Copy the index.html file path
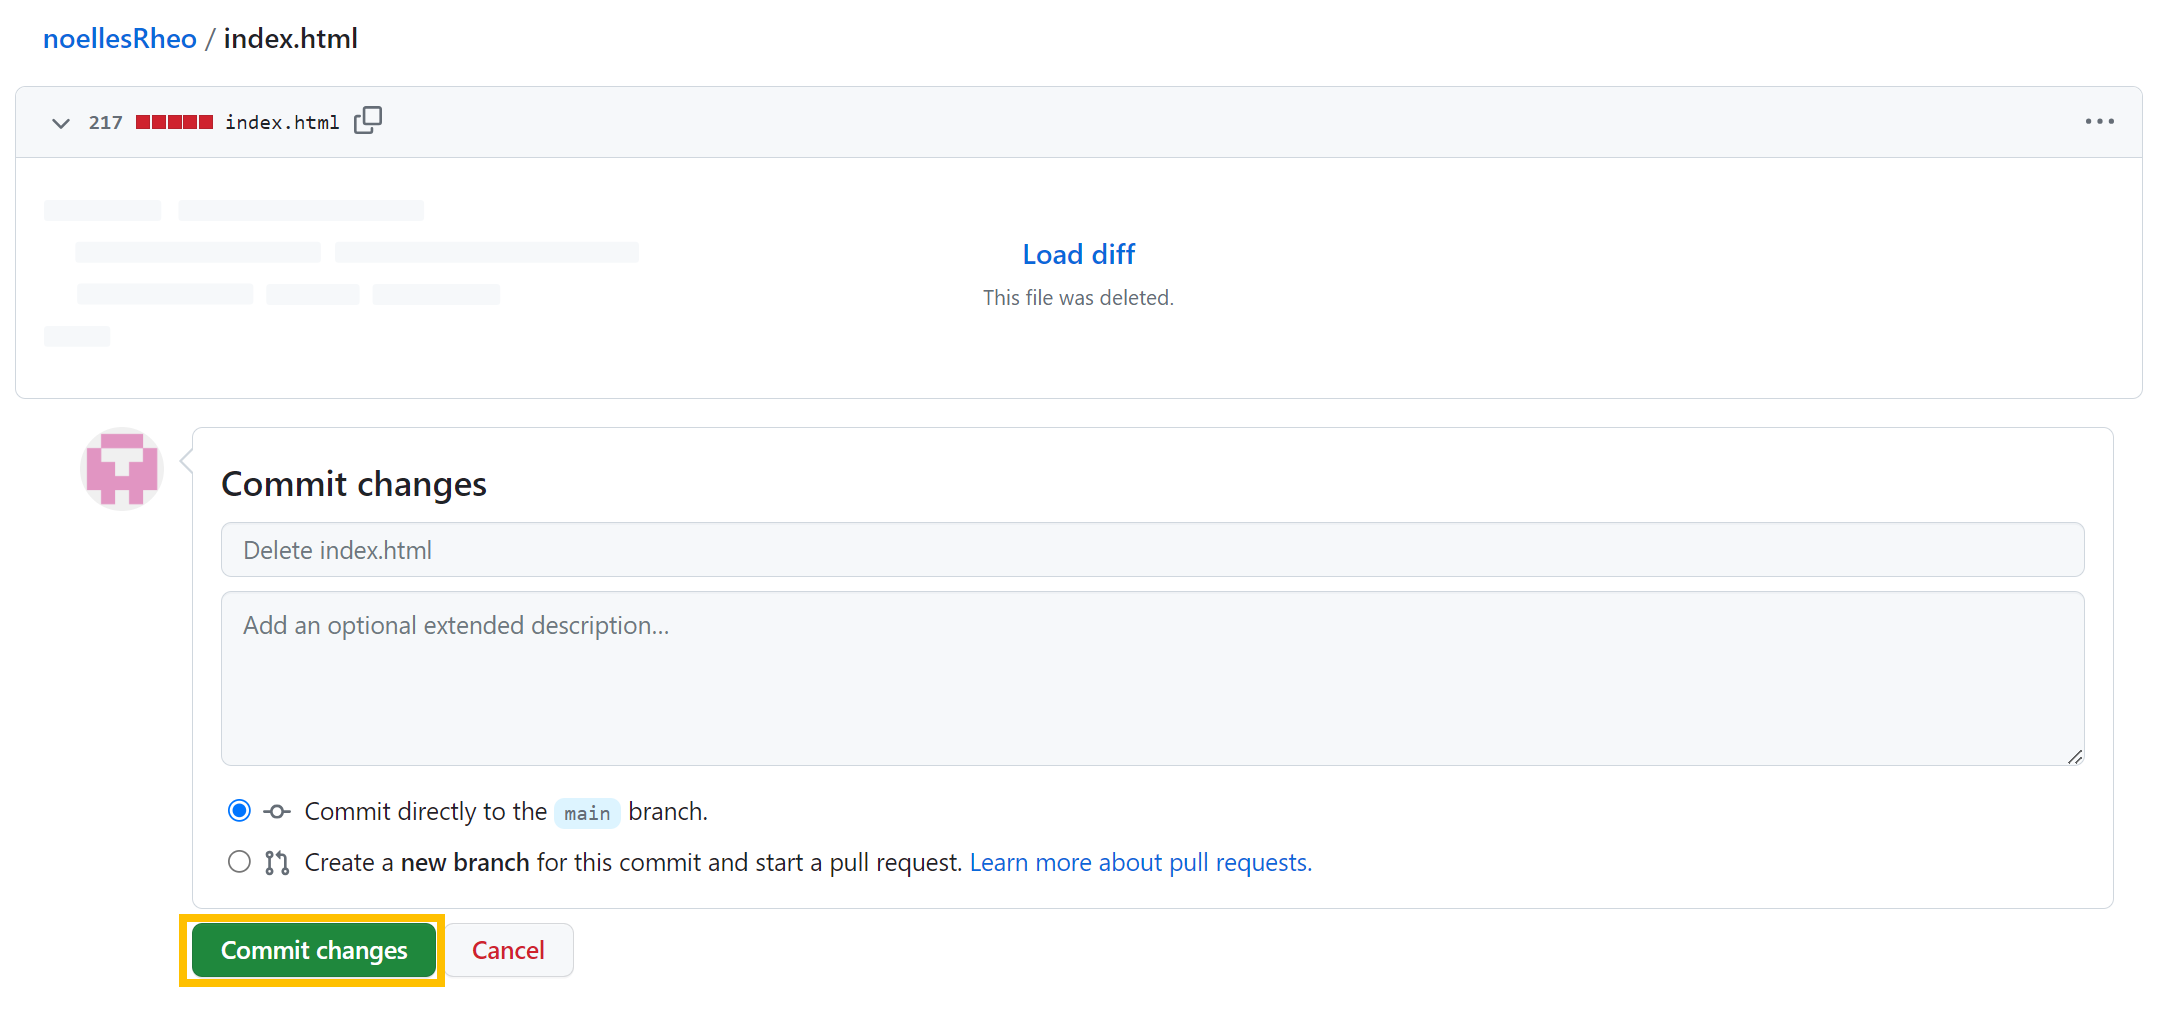 368,121
